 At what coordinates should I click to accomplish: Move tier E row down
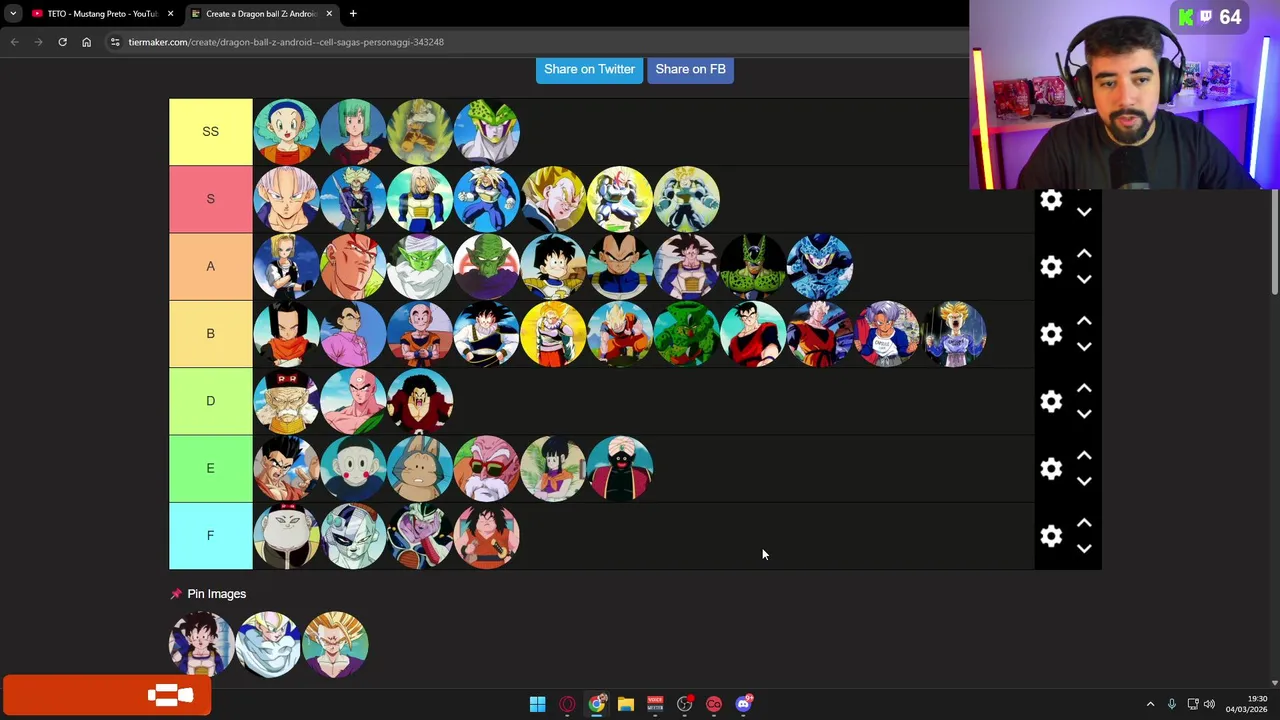tap(1084, 480)
